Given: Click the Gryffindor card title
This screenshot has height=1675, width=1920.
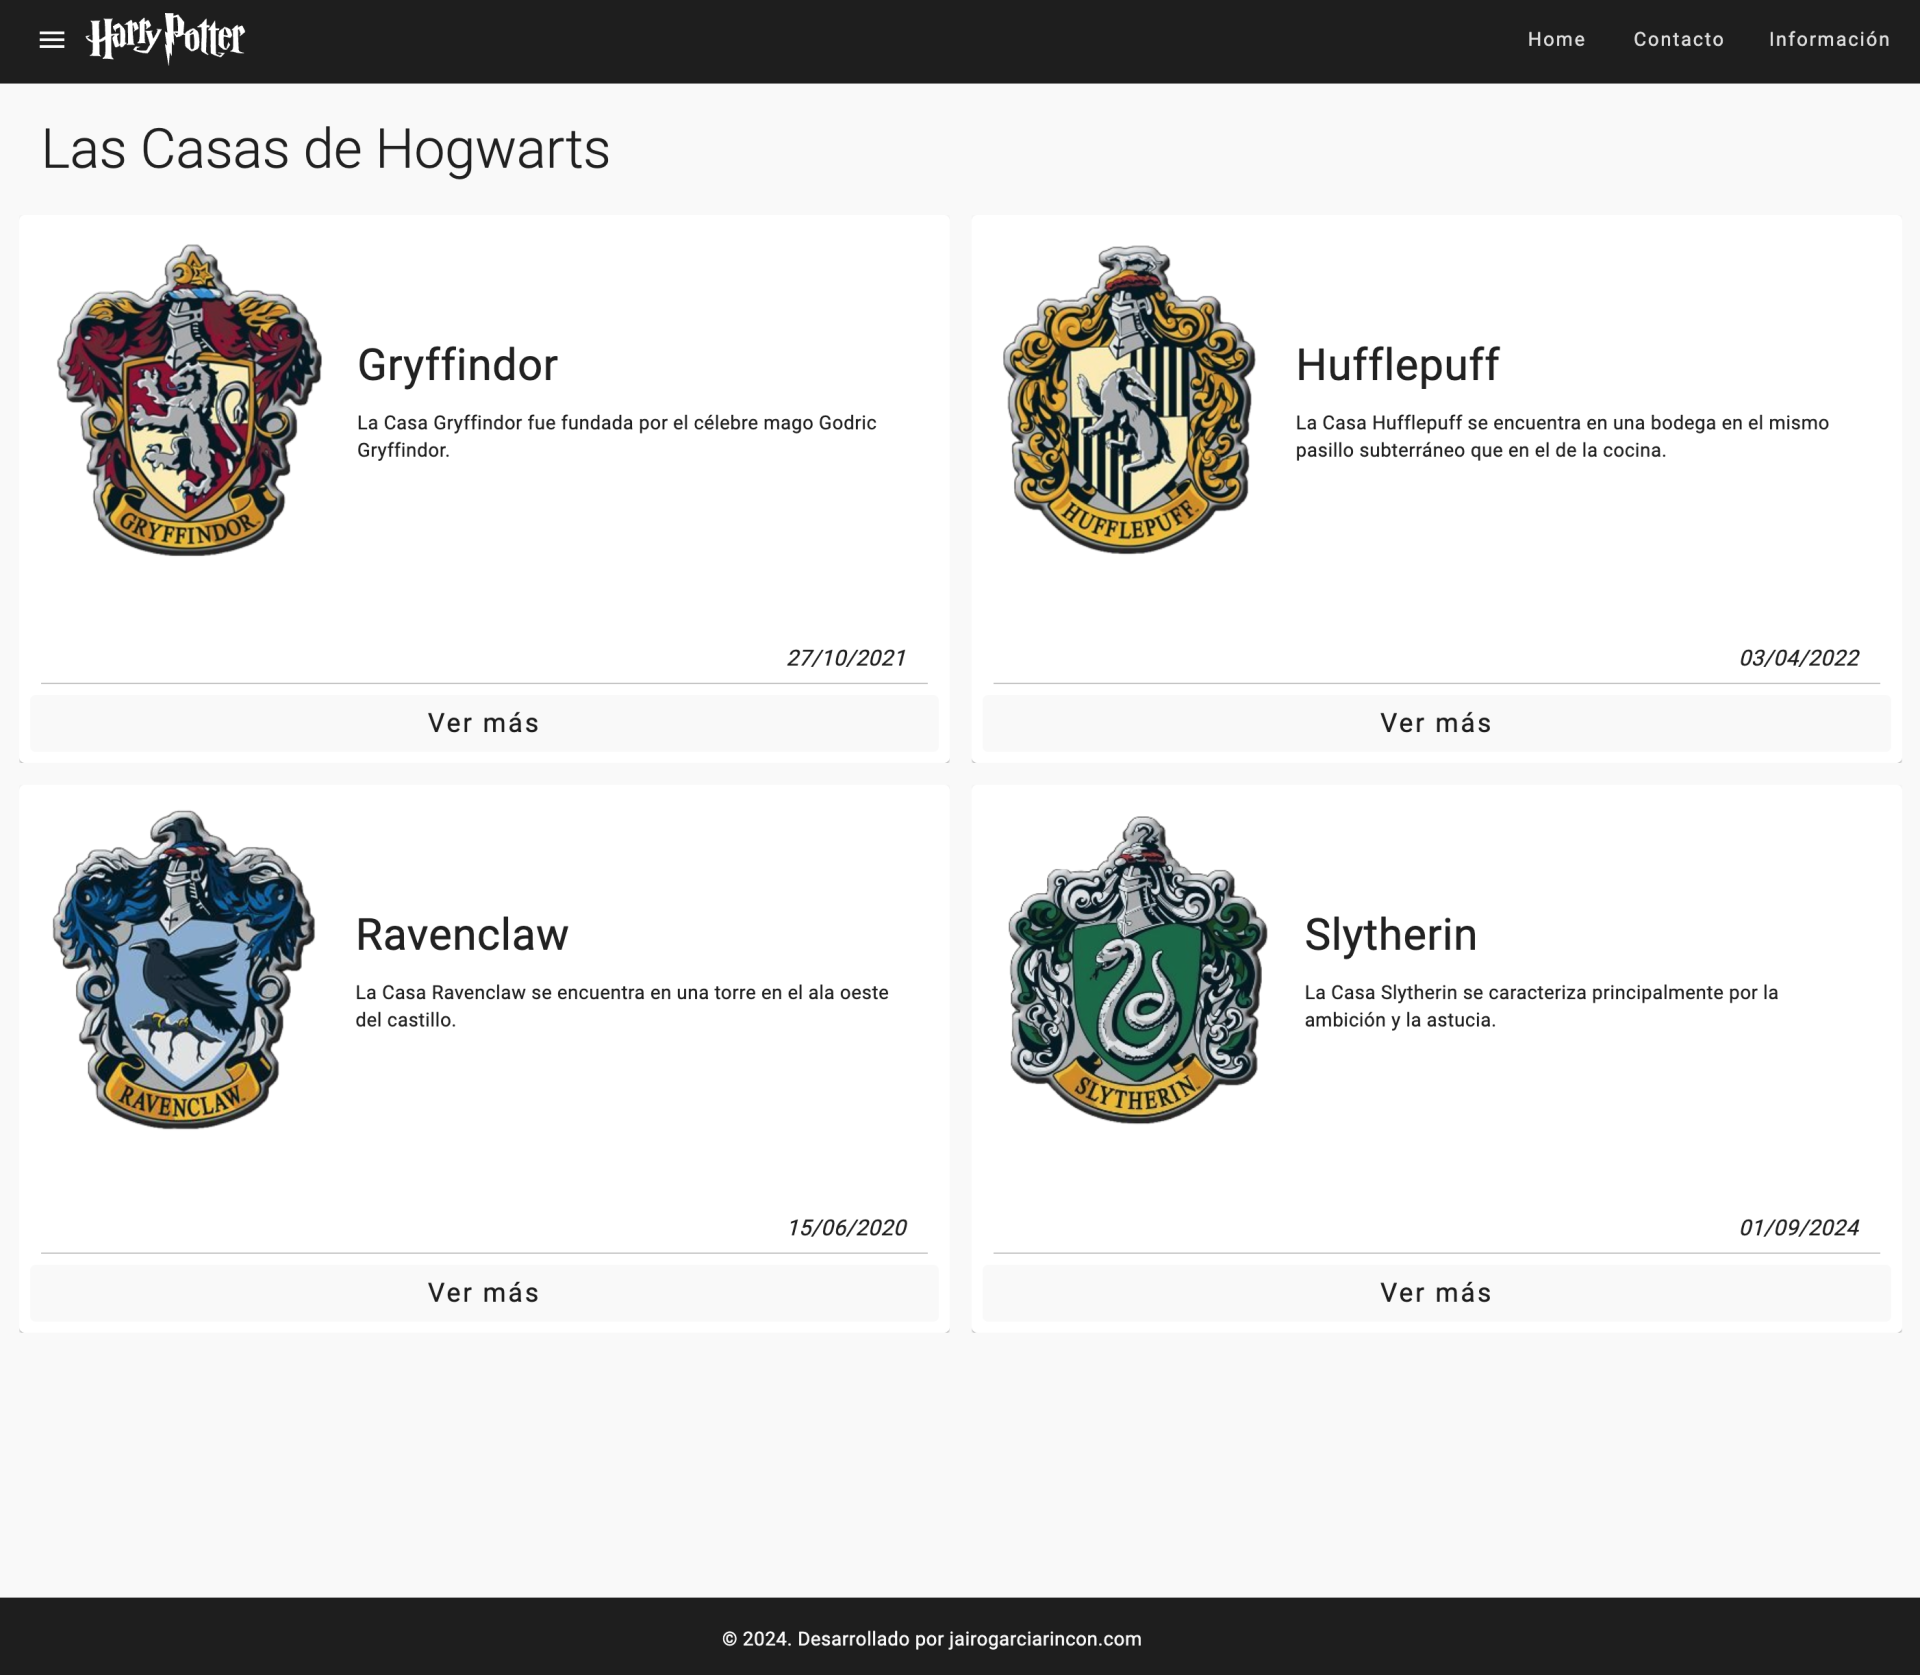Looking at the screenshot, I should coord(457,365).
